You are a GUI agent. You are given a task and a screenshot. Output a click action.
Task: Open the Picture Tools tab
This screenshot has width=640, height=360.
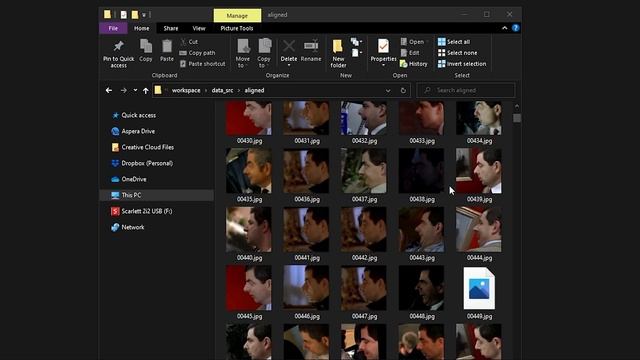(237, 28)
